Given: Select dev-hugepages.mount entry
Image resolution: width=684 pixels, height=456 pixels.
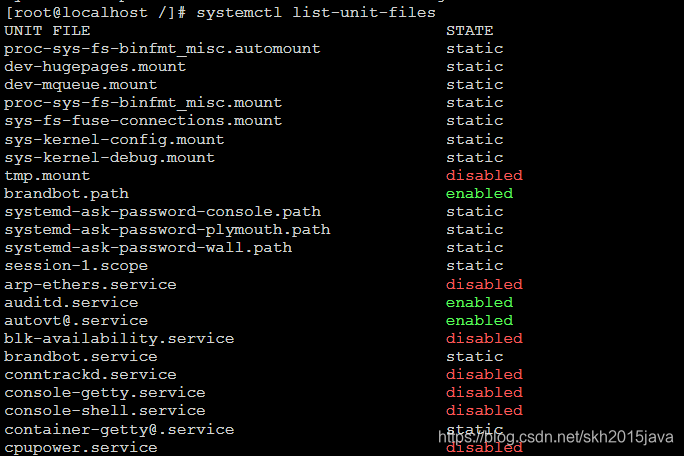Looking at the screenshot, I should (x=95, y=67).
